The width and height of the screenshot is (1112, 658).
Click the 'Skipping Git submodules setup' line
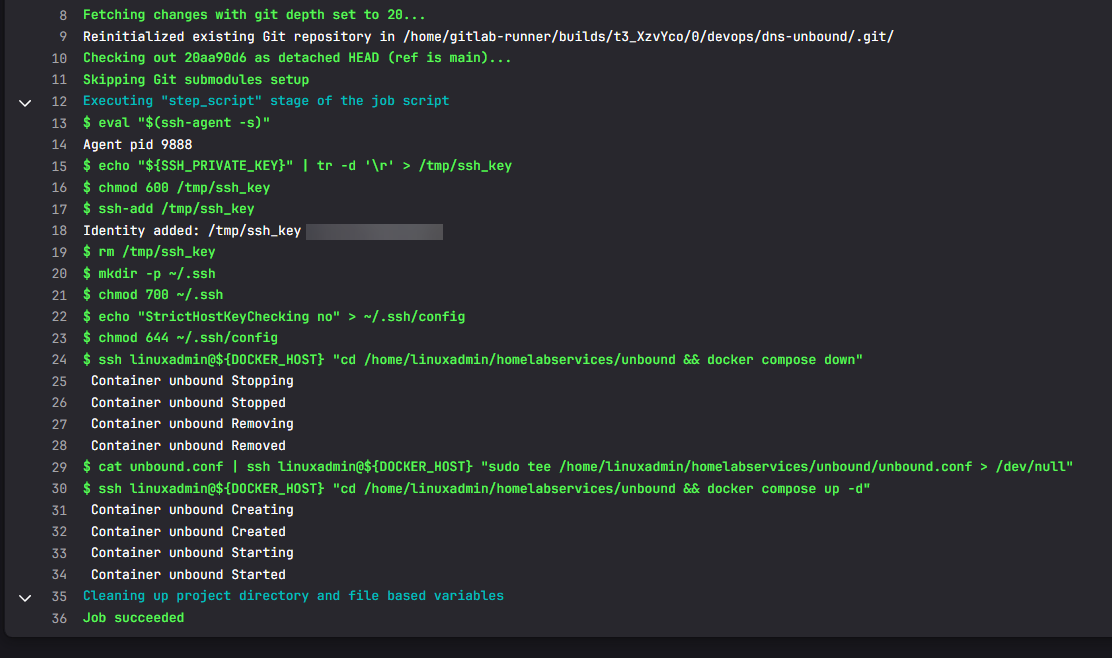pyautogui.click(x=195, y=80)
